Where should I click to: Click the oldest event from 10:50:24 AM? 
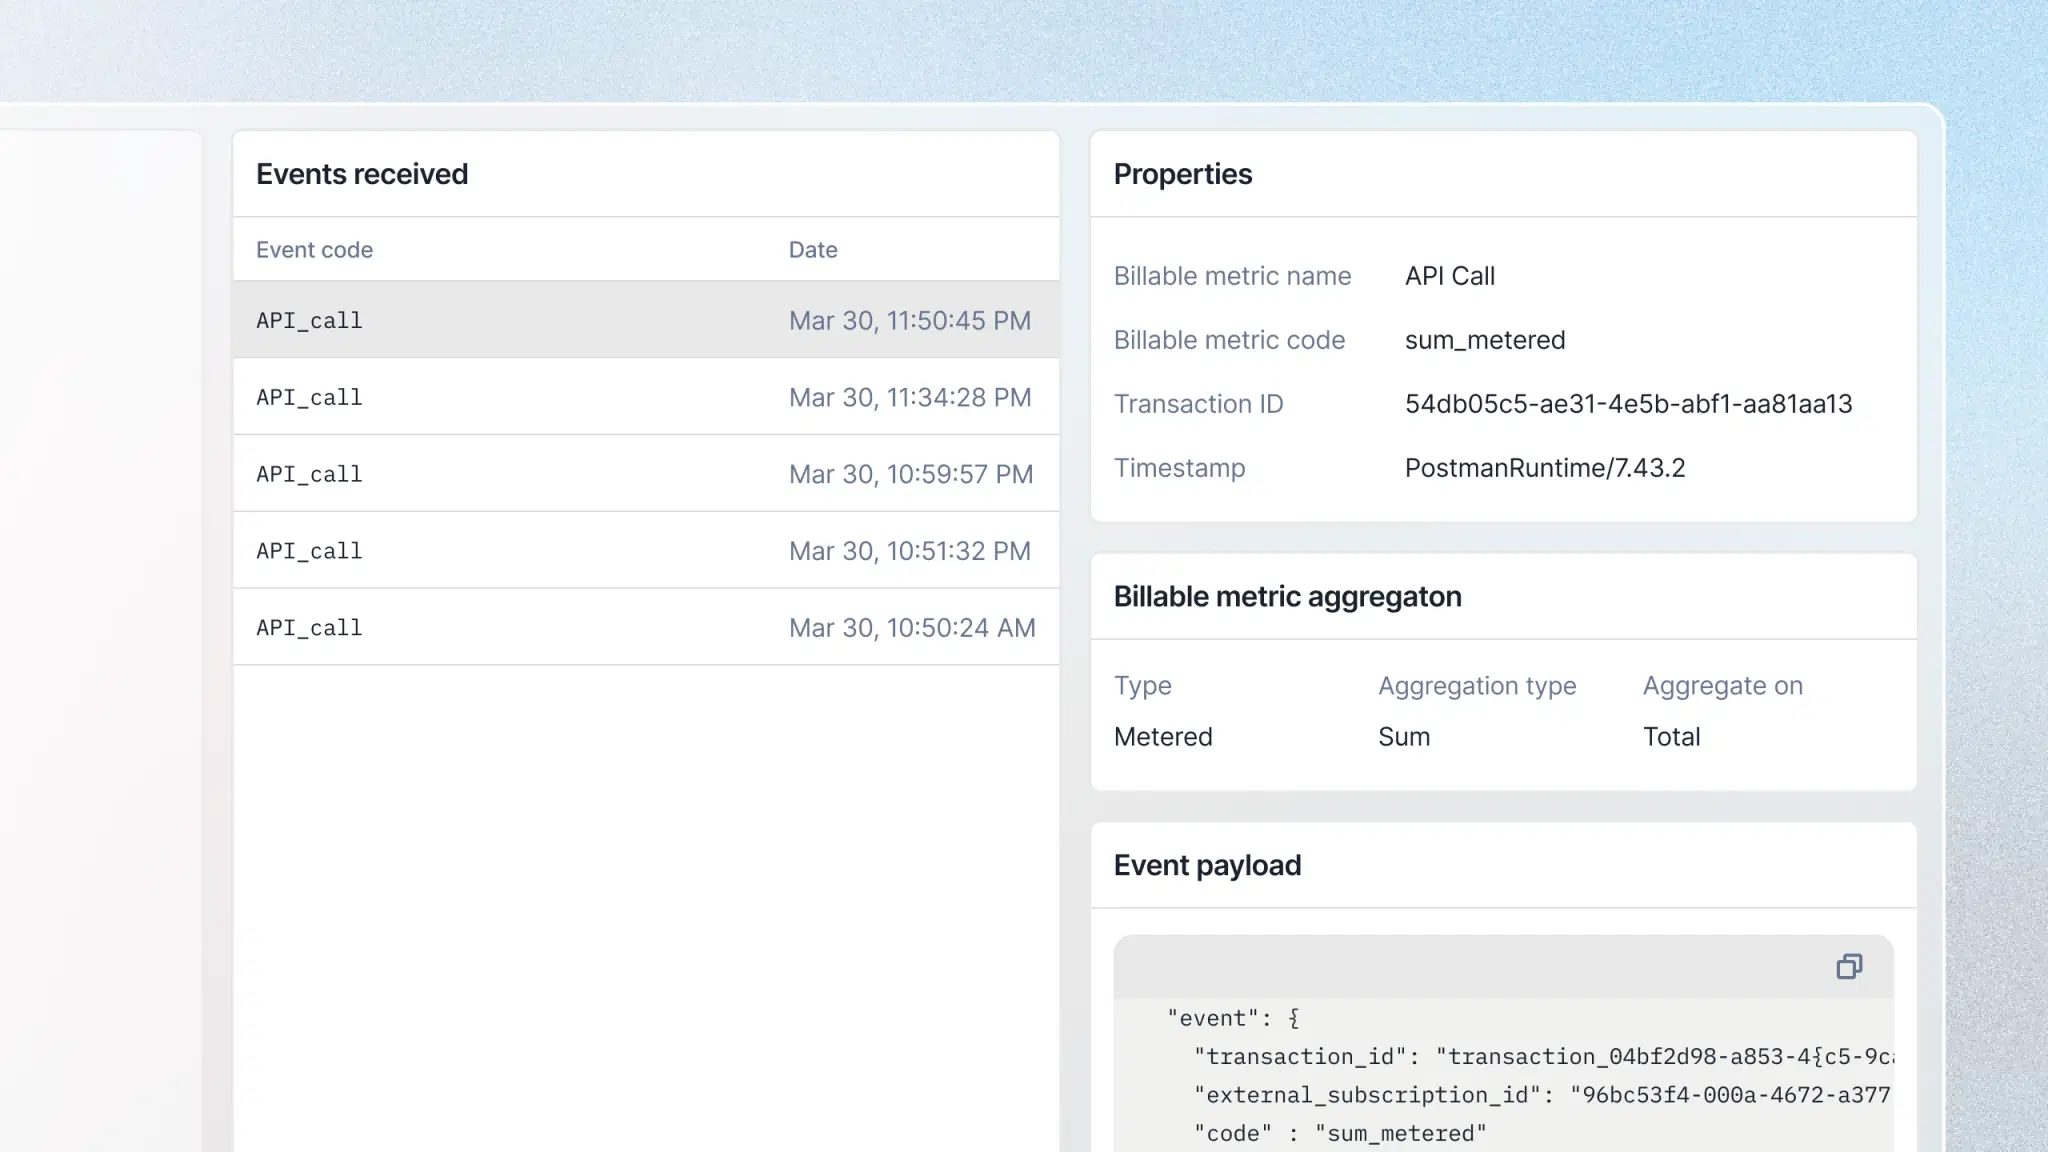645,627
